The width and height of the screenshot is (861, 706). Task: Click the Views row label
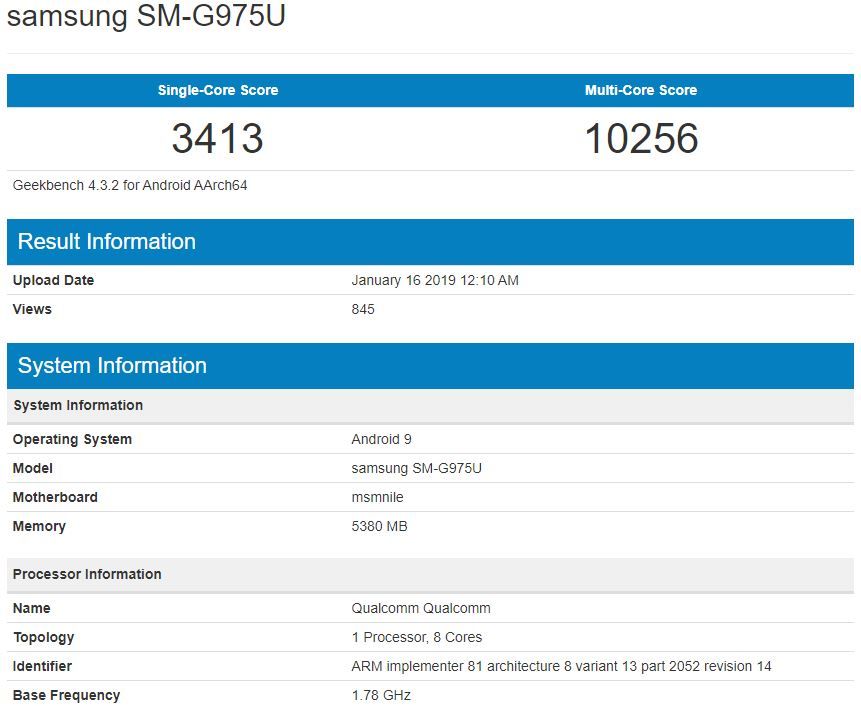coord(32,309)
